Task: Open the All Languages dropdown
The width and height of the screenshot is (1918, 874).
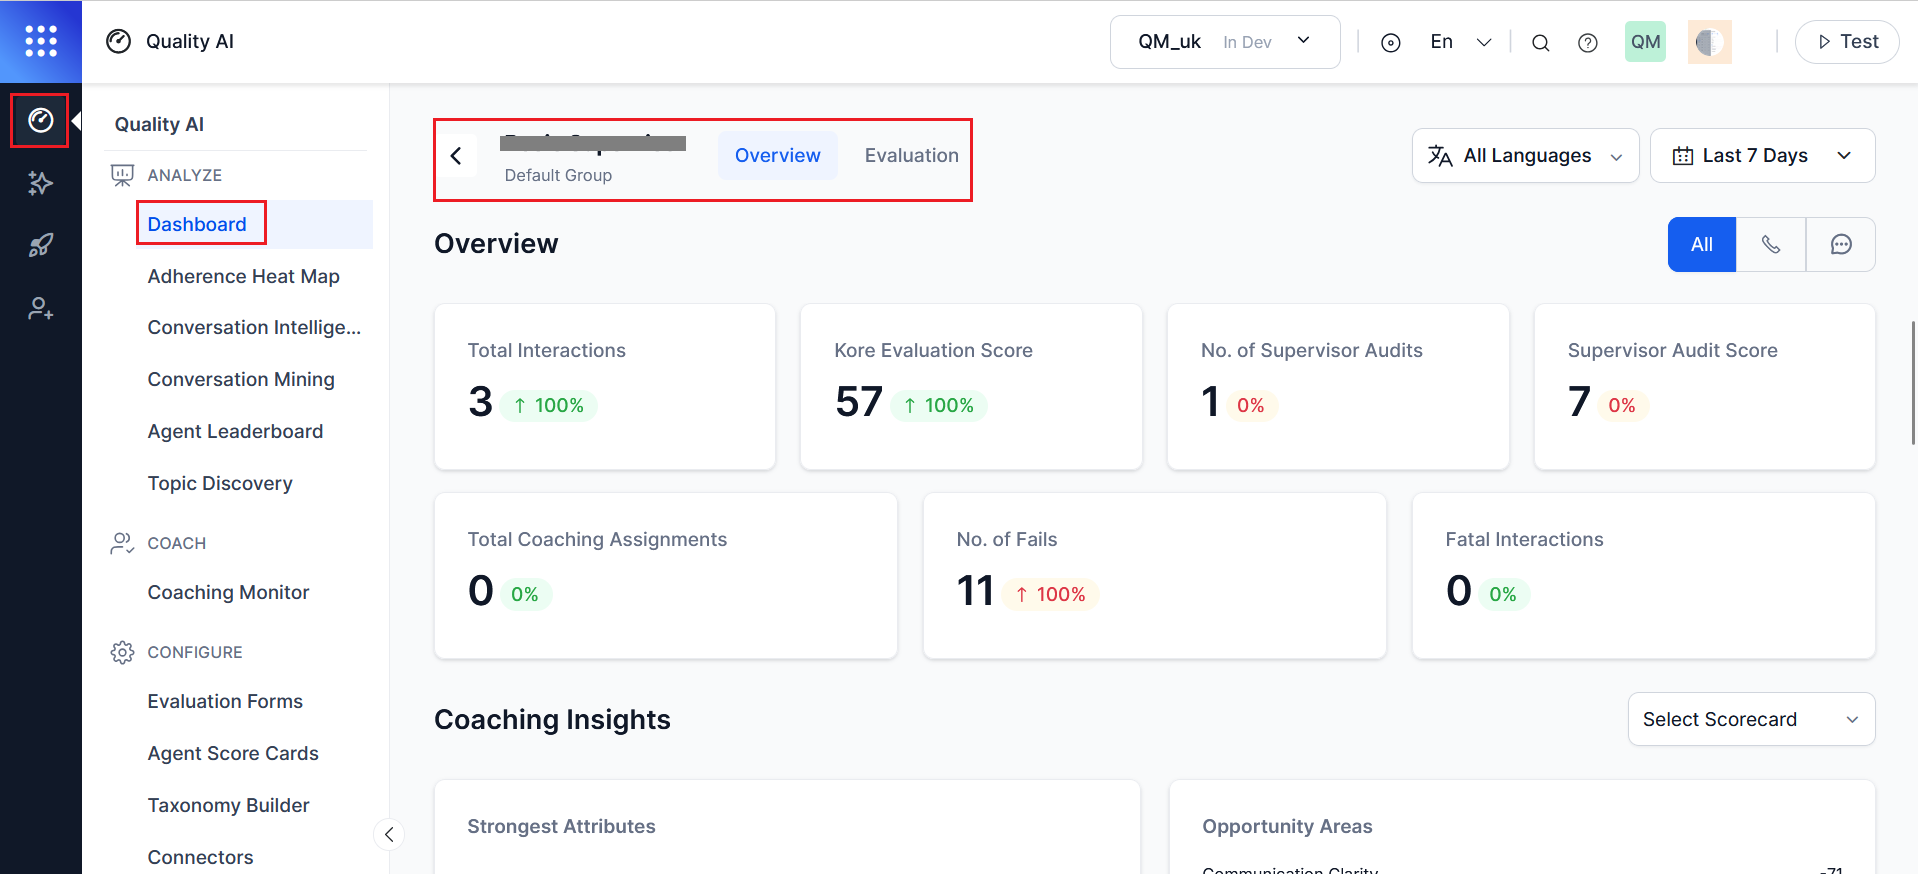Action: [1525, 155]
